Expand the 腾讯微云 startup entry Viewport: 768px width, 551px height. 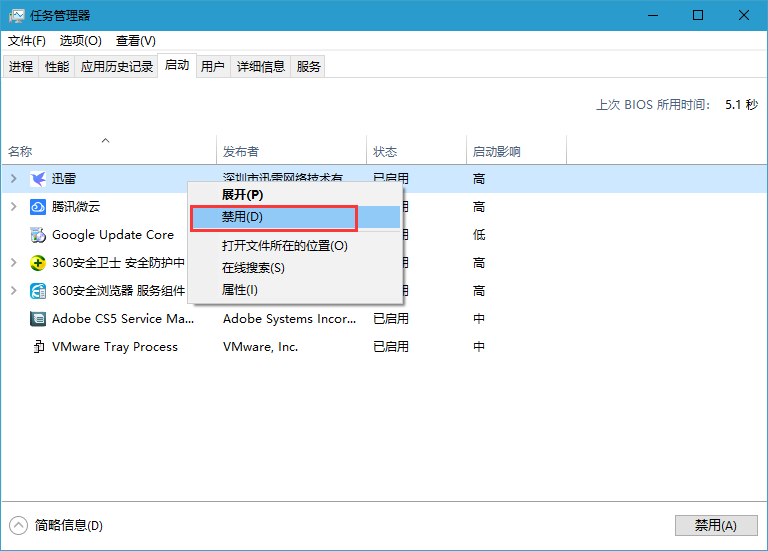13,207
